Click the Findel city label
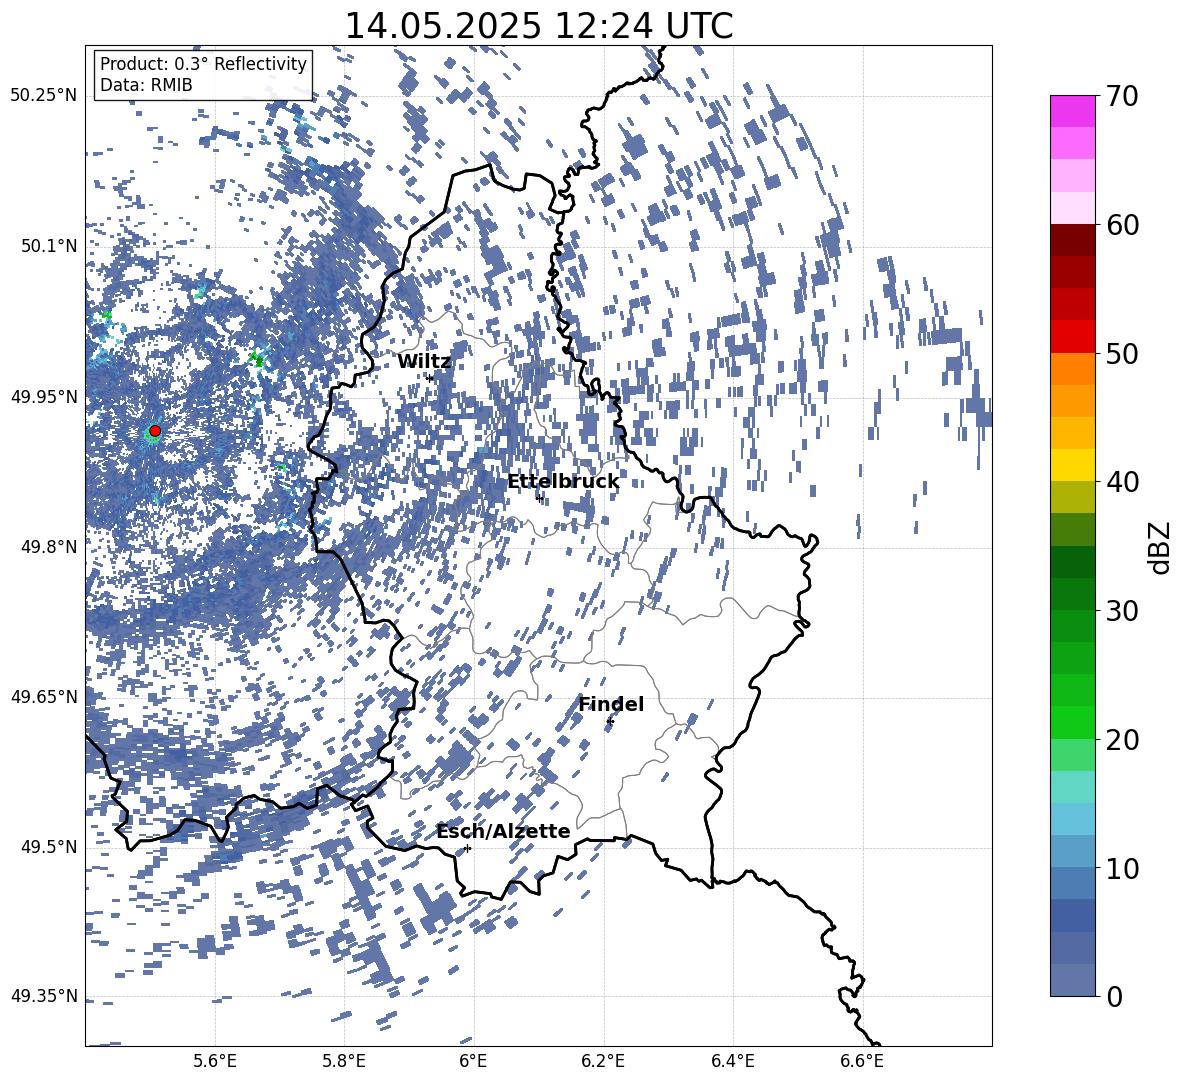1184x1081 pixels. coord(611,704)
